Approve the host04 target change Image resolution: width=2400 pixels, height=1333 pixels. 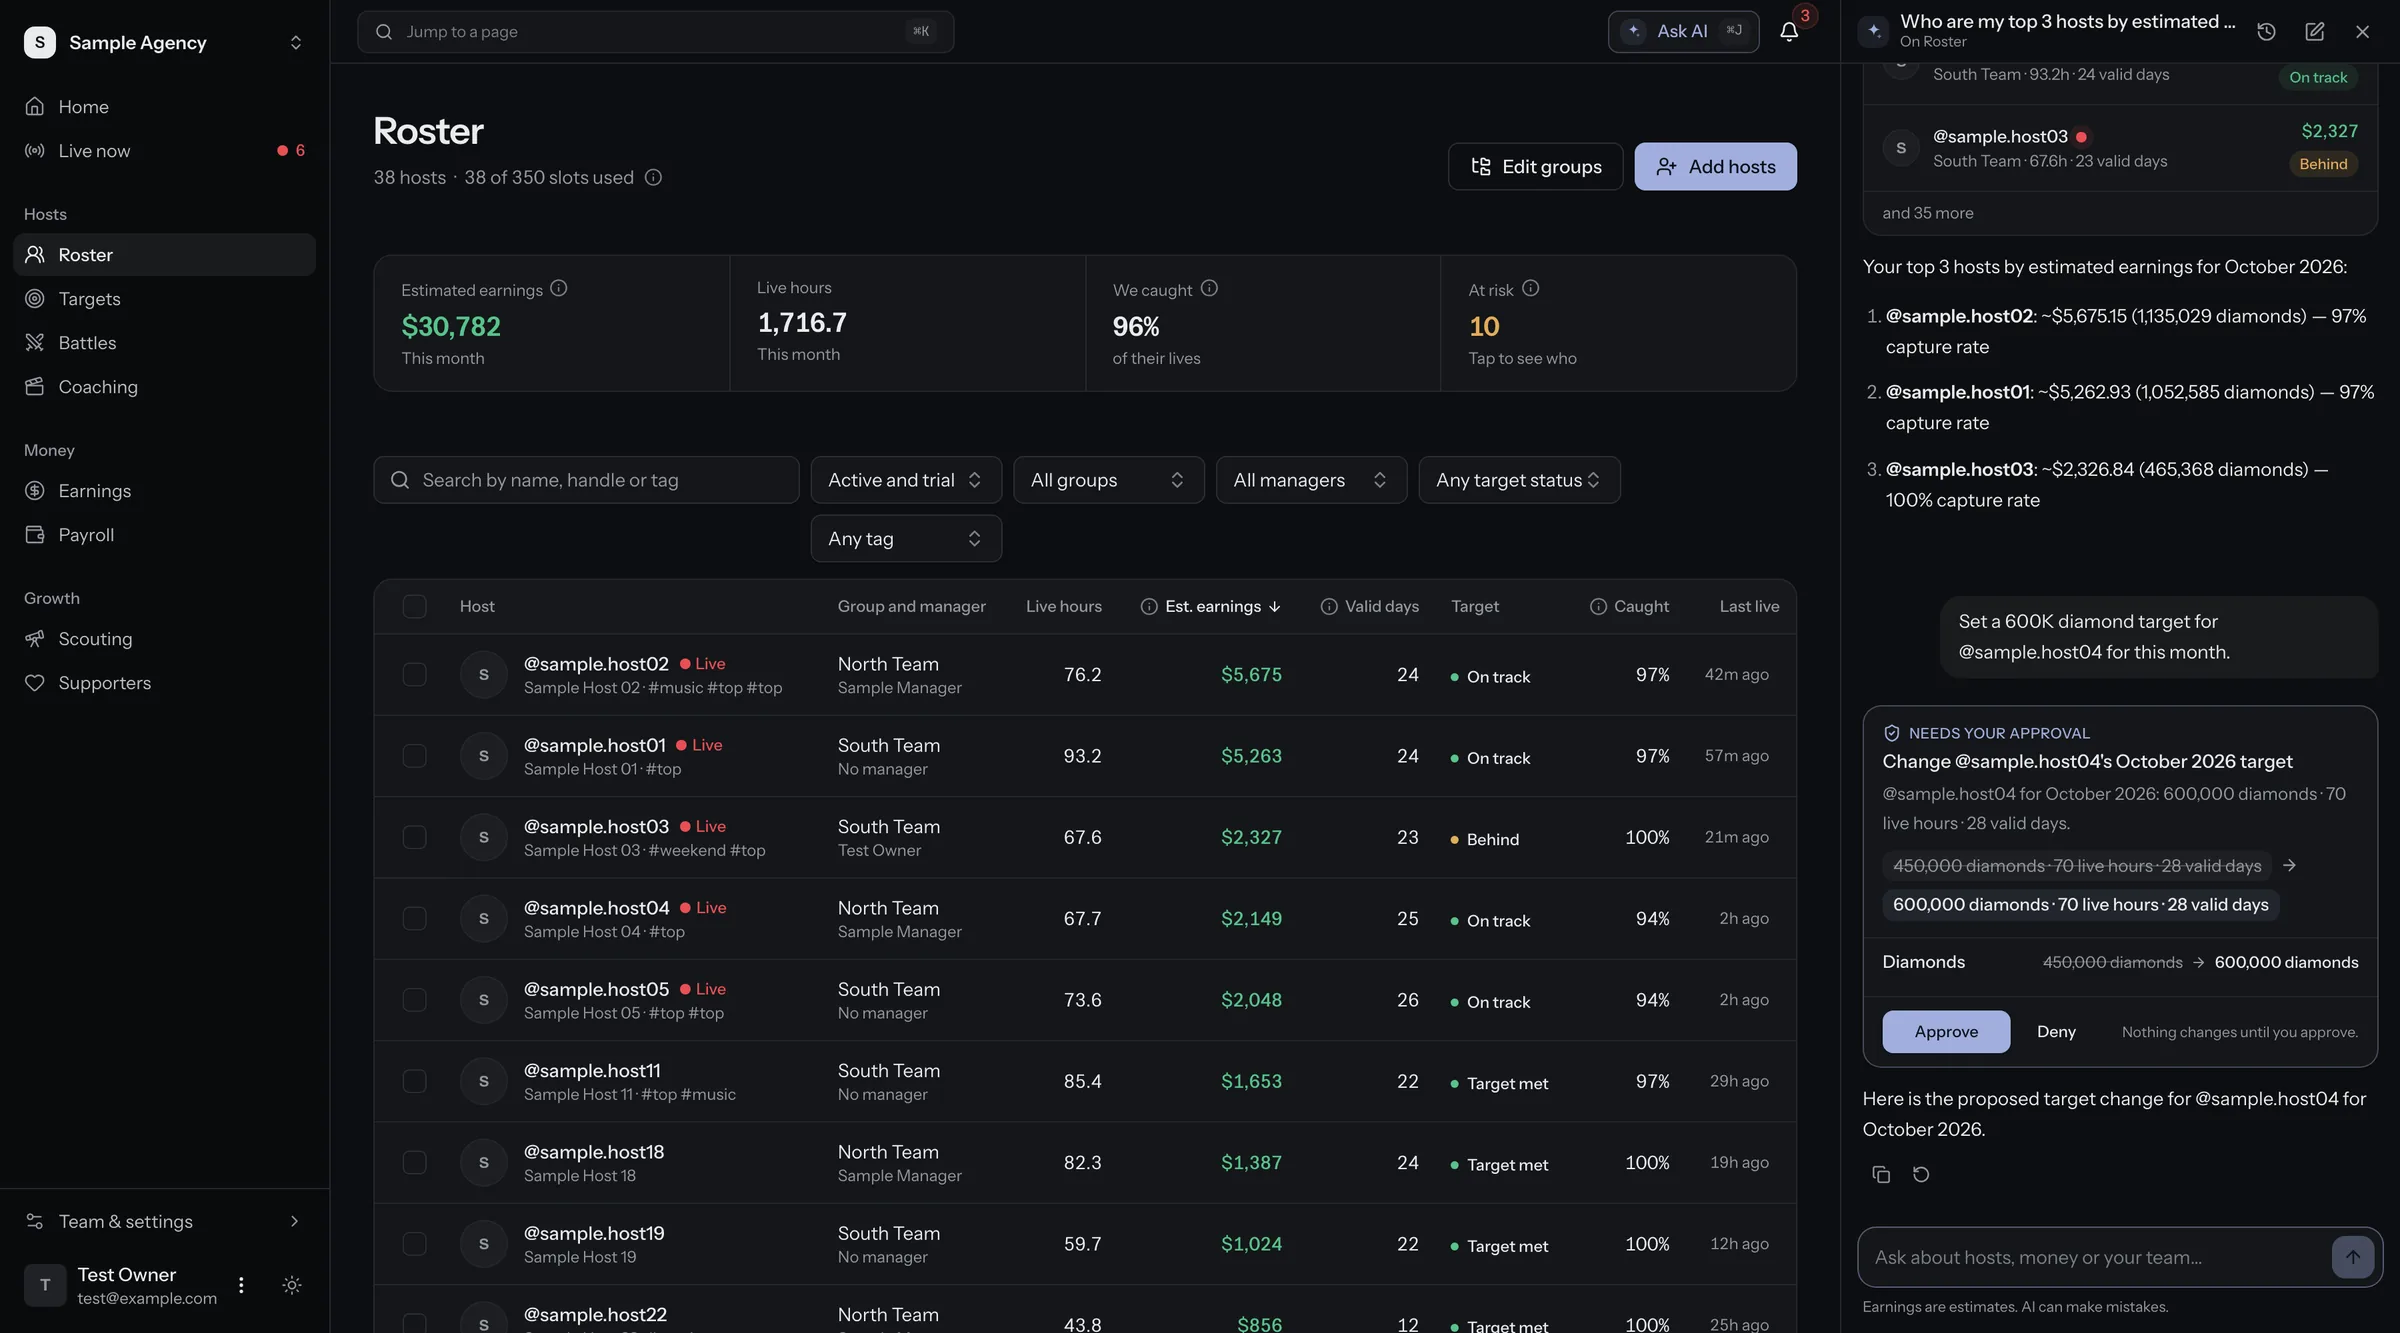point(1945,1031)
